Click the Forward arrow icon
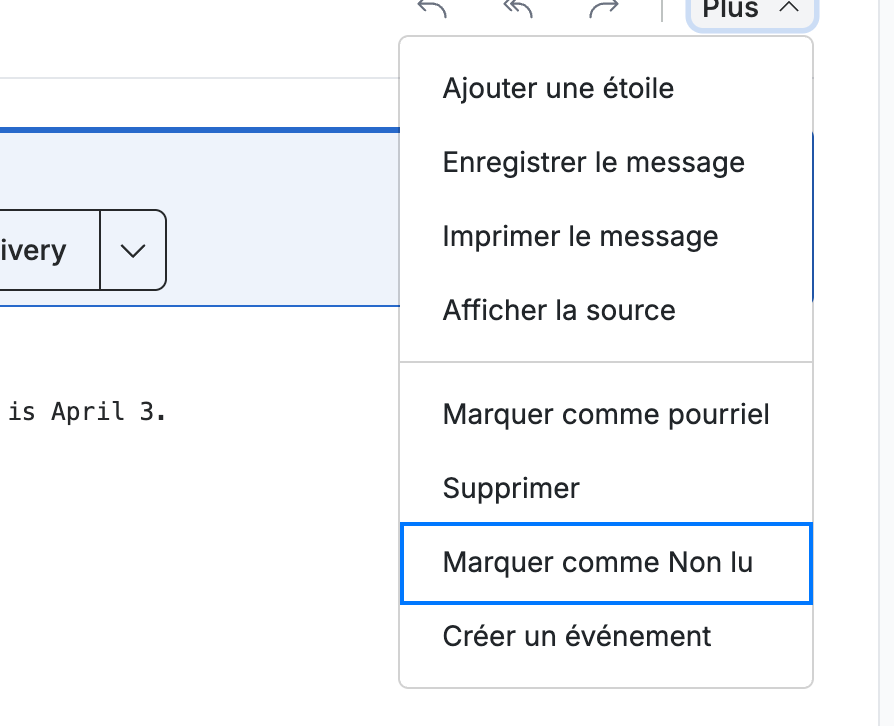894x726 pixels. pos(604,9)
